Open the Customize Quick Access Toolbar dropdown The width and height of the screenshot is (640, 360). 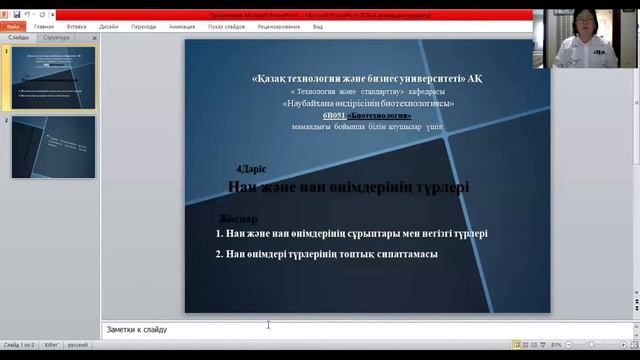pyautogui.click(x=52, y=15)
